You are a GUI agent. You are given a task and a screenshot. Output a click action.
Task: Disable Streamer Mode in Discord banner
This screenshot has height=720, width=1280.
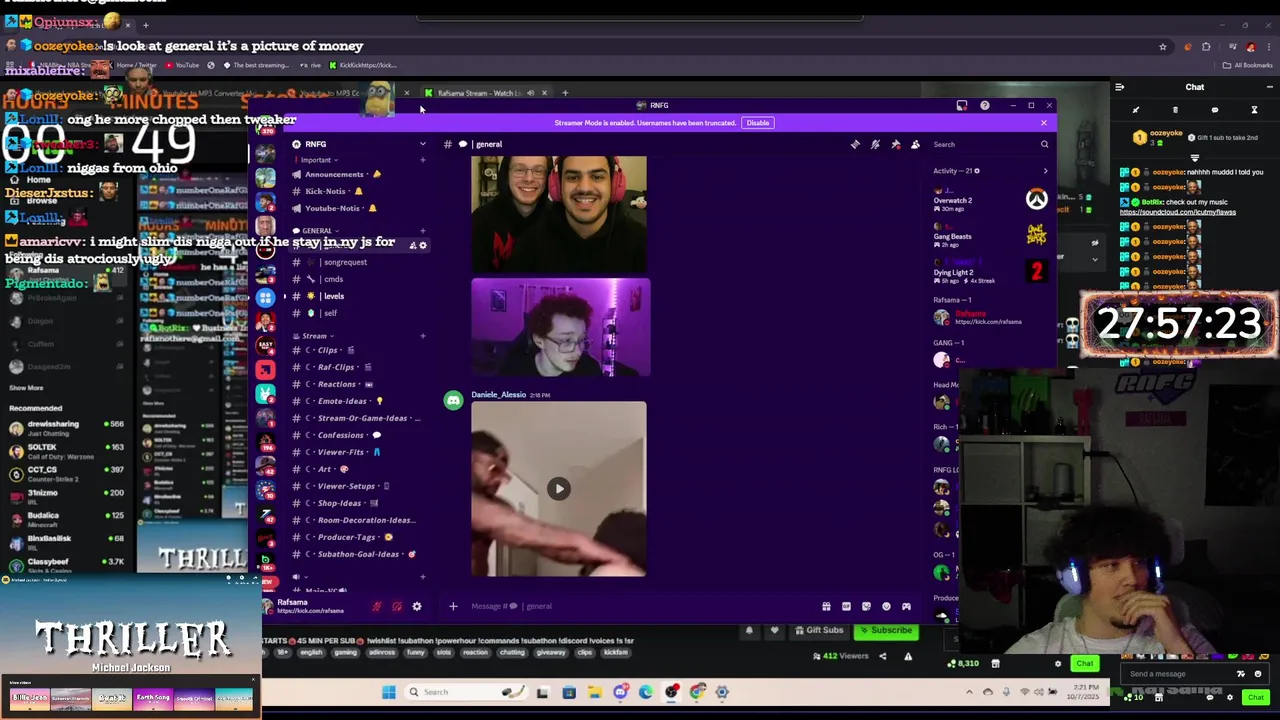[x=757, y=123]
